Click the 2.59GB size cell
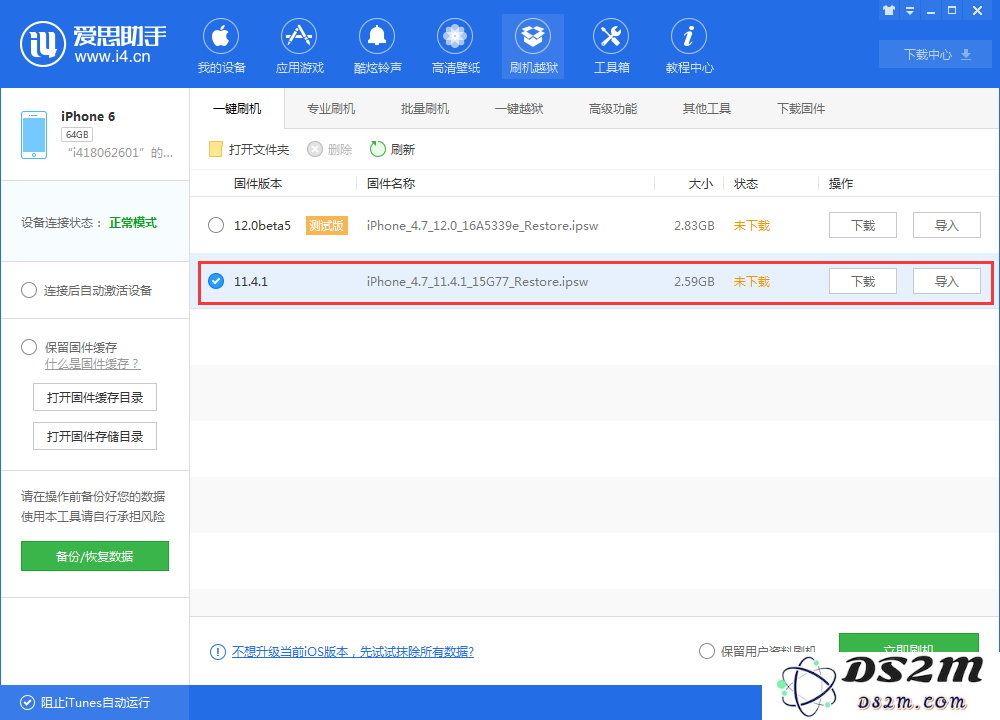 point(694,282)
